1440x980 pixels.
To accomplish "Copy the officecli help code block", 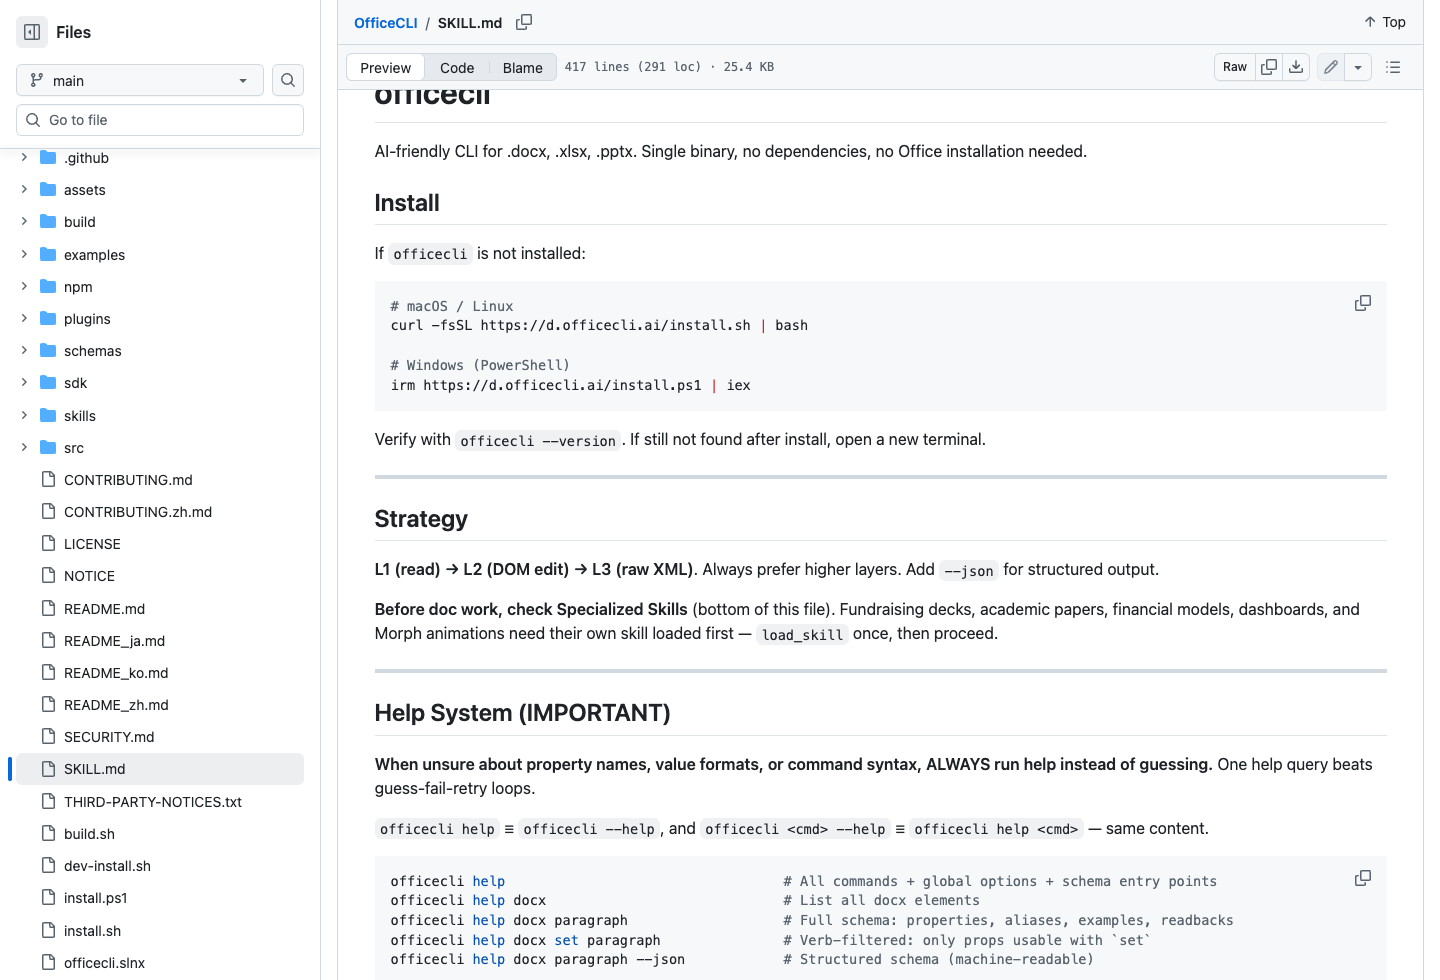I will [x=1363, y=878].
